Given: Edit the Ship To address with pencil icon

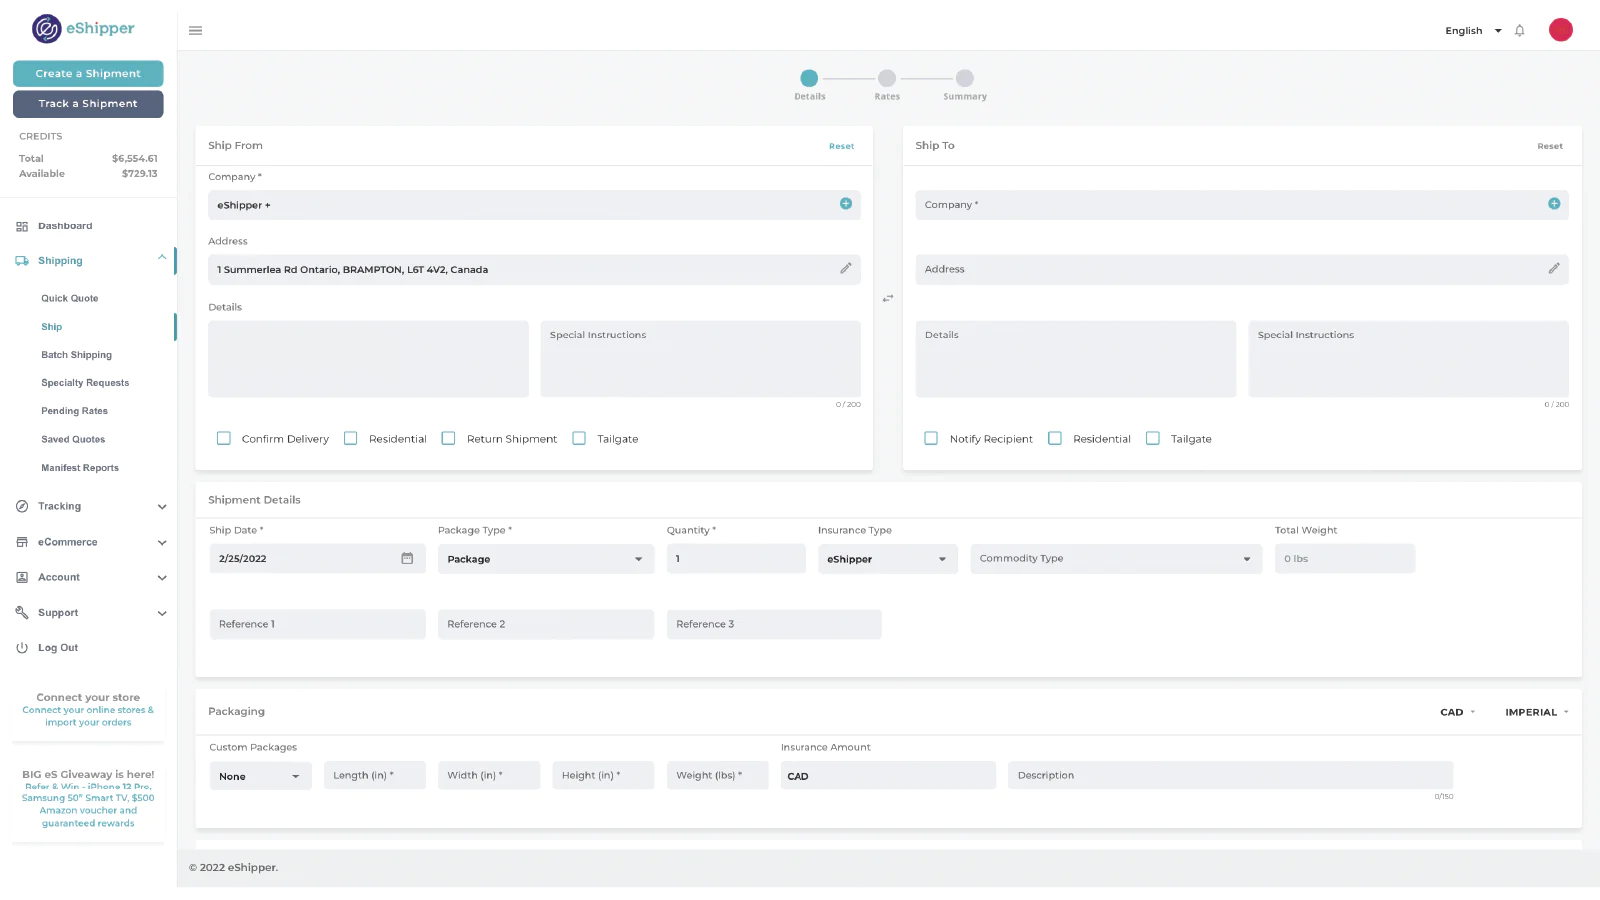Looking at the screenshot, I should point(1554,268).
